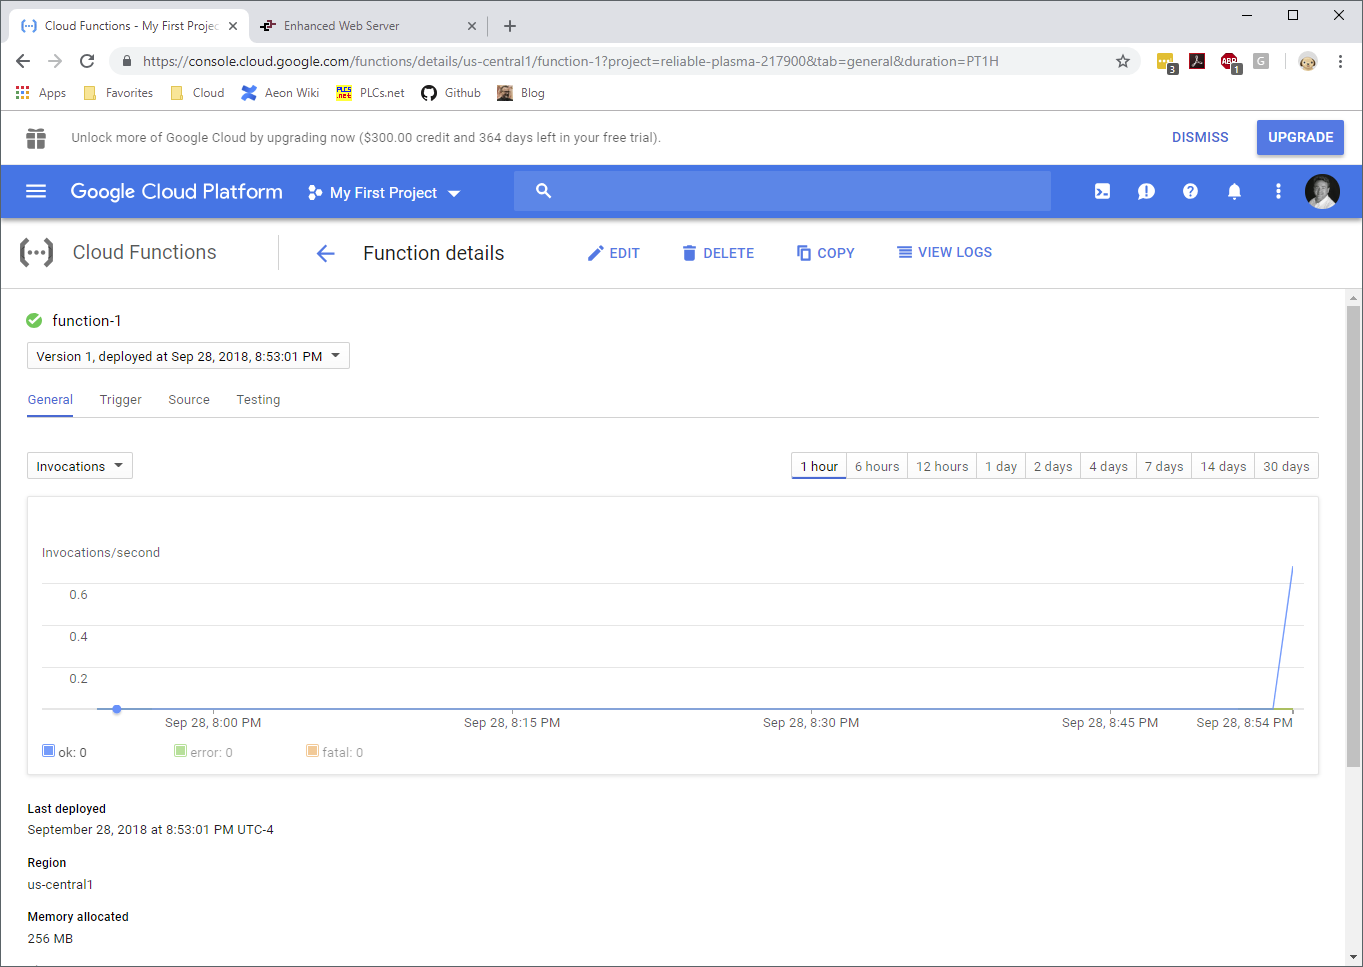The height and width of the screenshot is (967, 1363).
Task: Select the 4 days time range
Action: (1108, 466)
